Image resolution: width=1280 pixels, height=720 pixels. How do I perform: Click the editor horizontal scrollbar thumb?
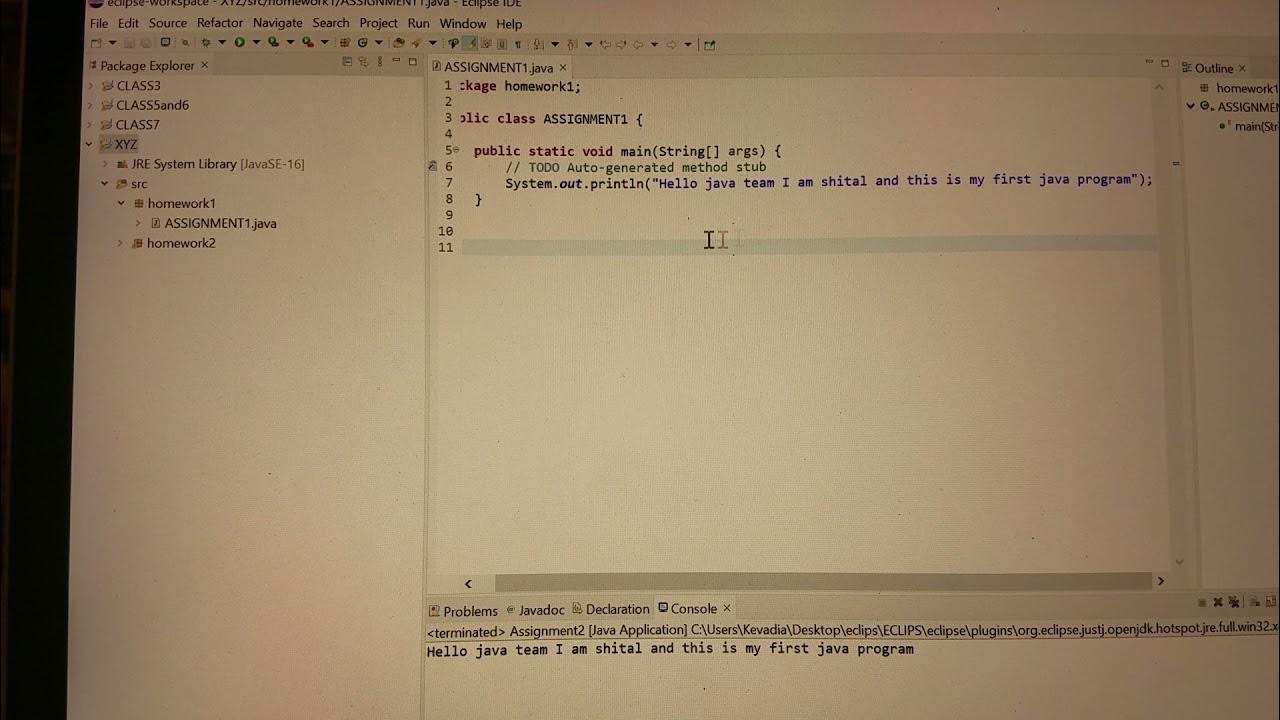click(823, 582)
